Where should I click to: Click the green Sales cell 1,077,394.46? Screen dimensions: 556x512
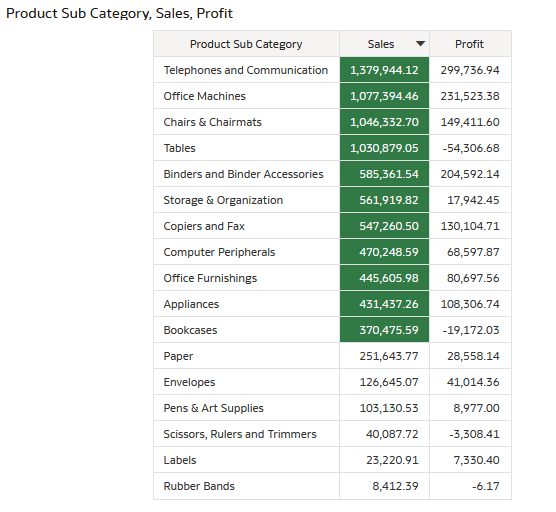click(x=384, y=96)
